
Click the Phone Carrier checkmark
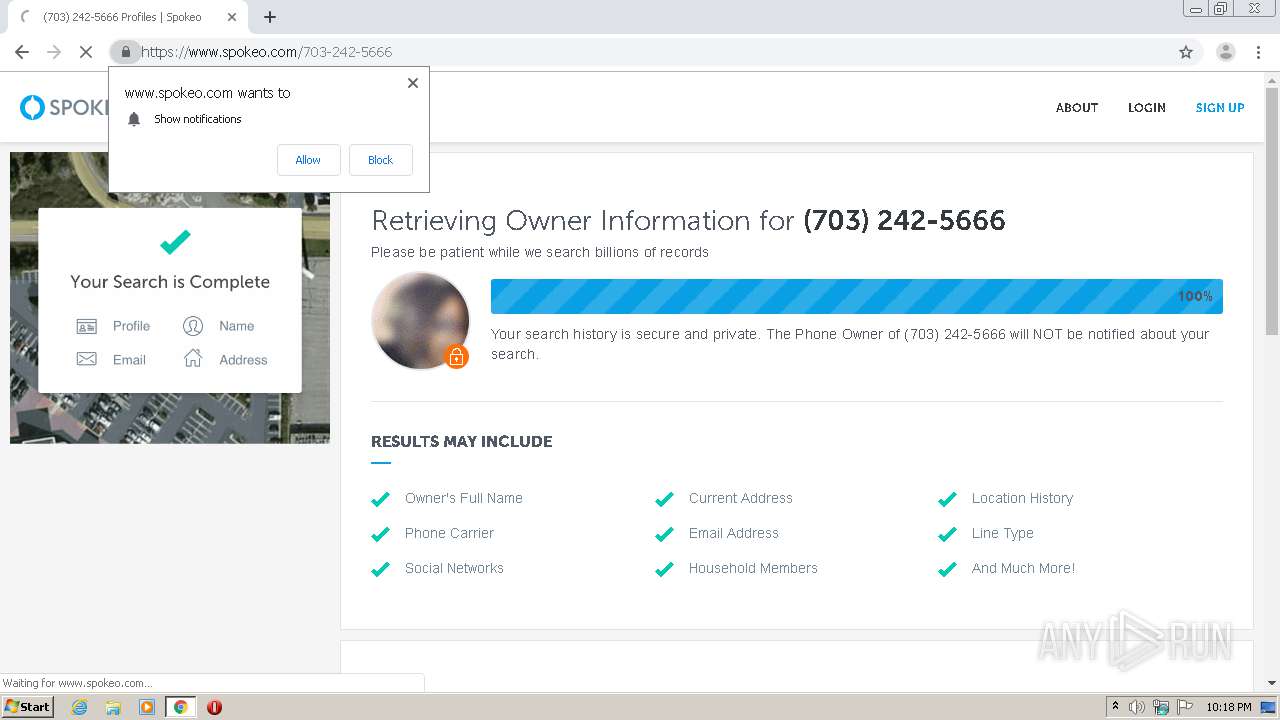(x=380, y=534)
